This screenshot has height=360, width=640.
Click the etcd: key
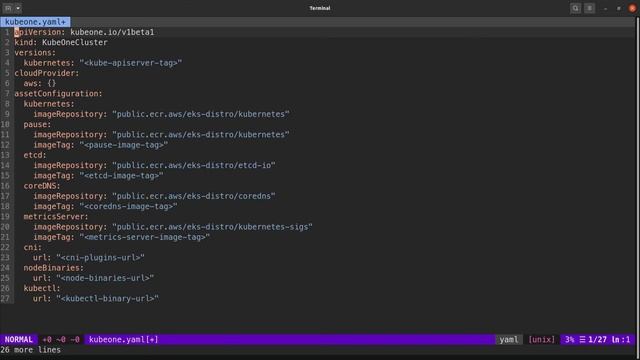(x=35, y=155)
